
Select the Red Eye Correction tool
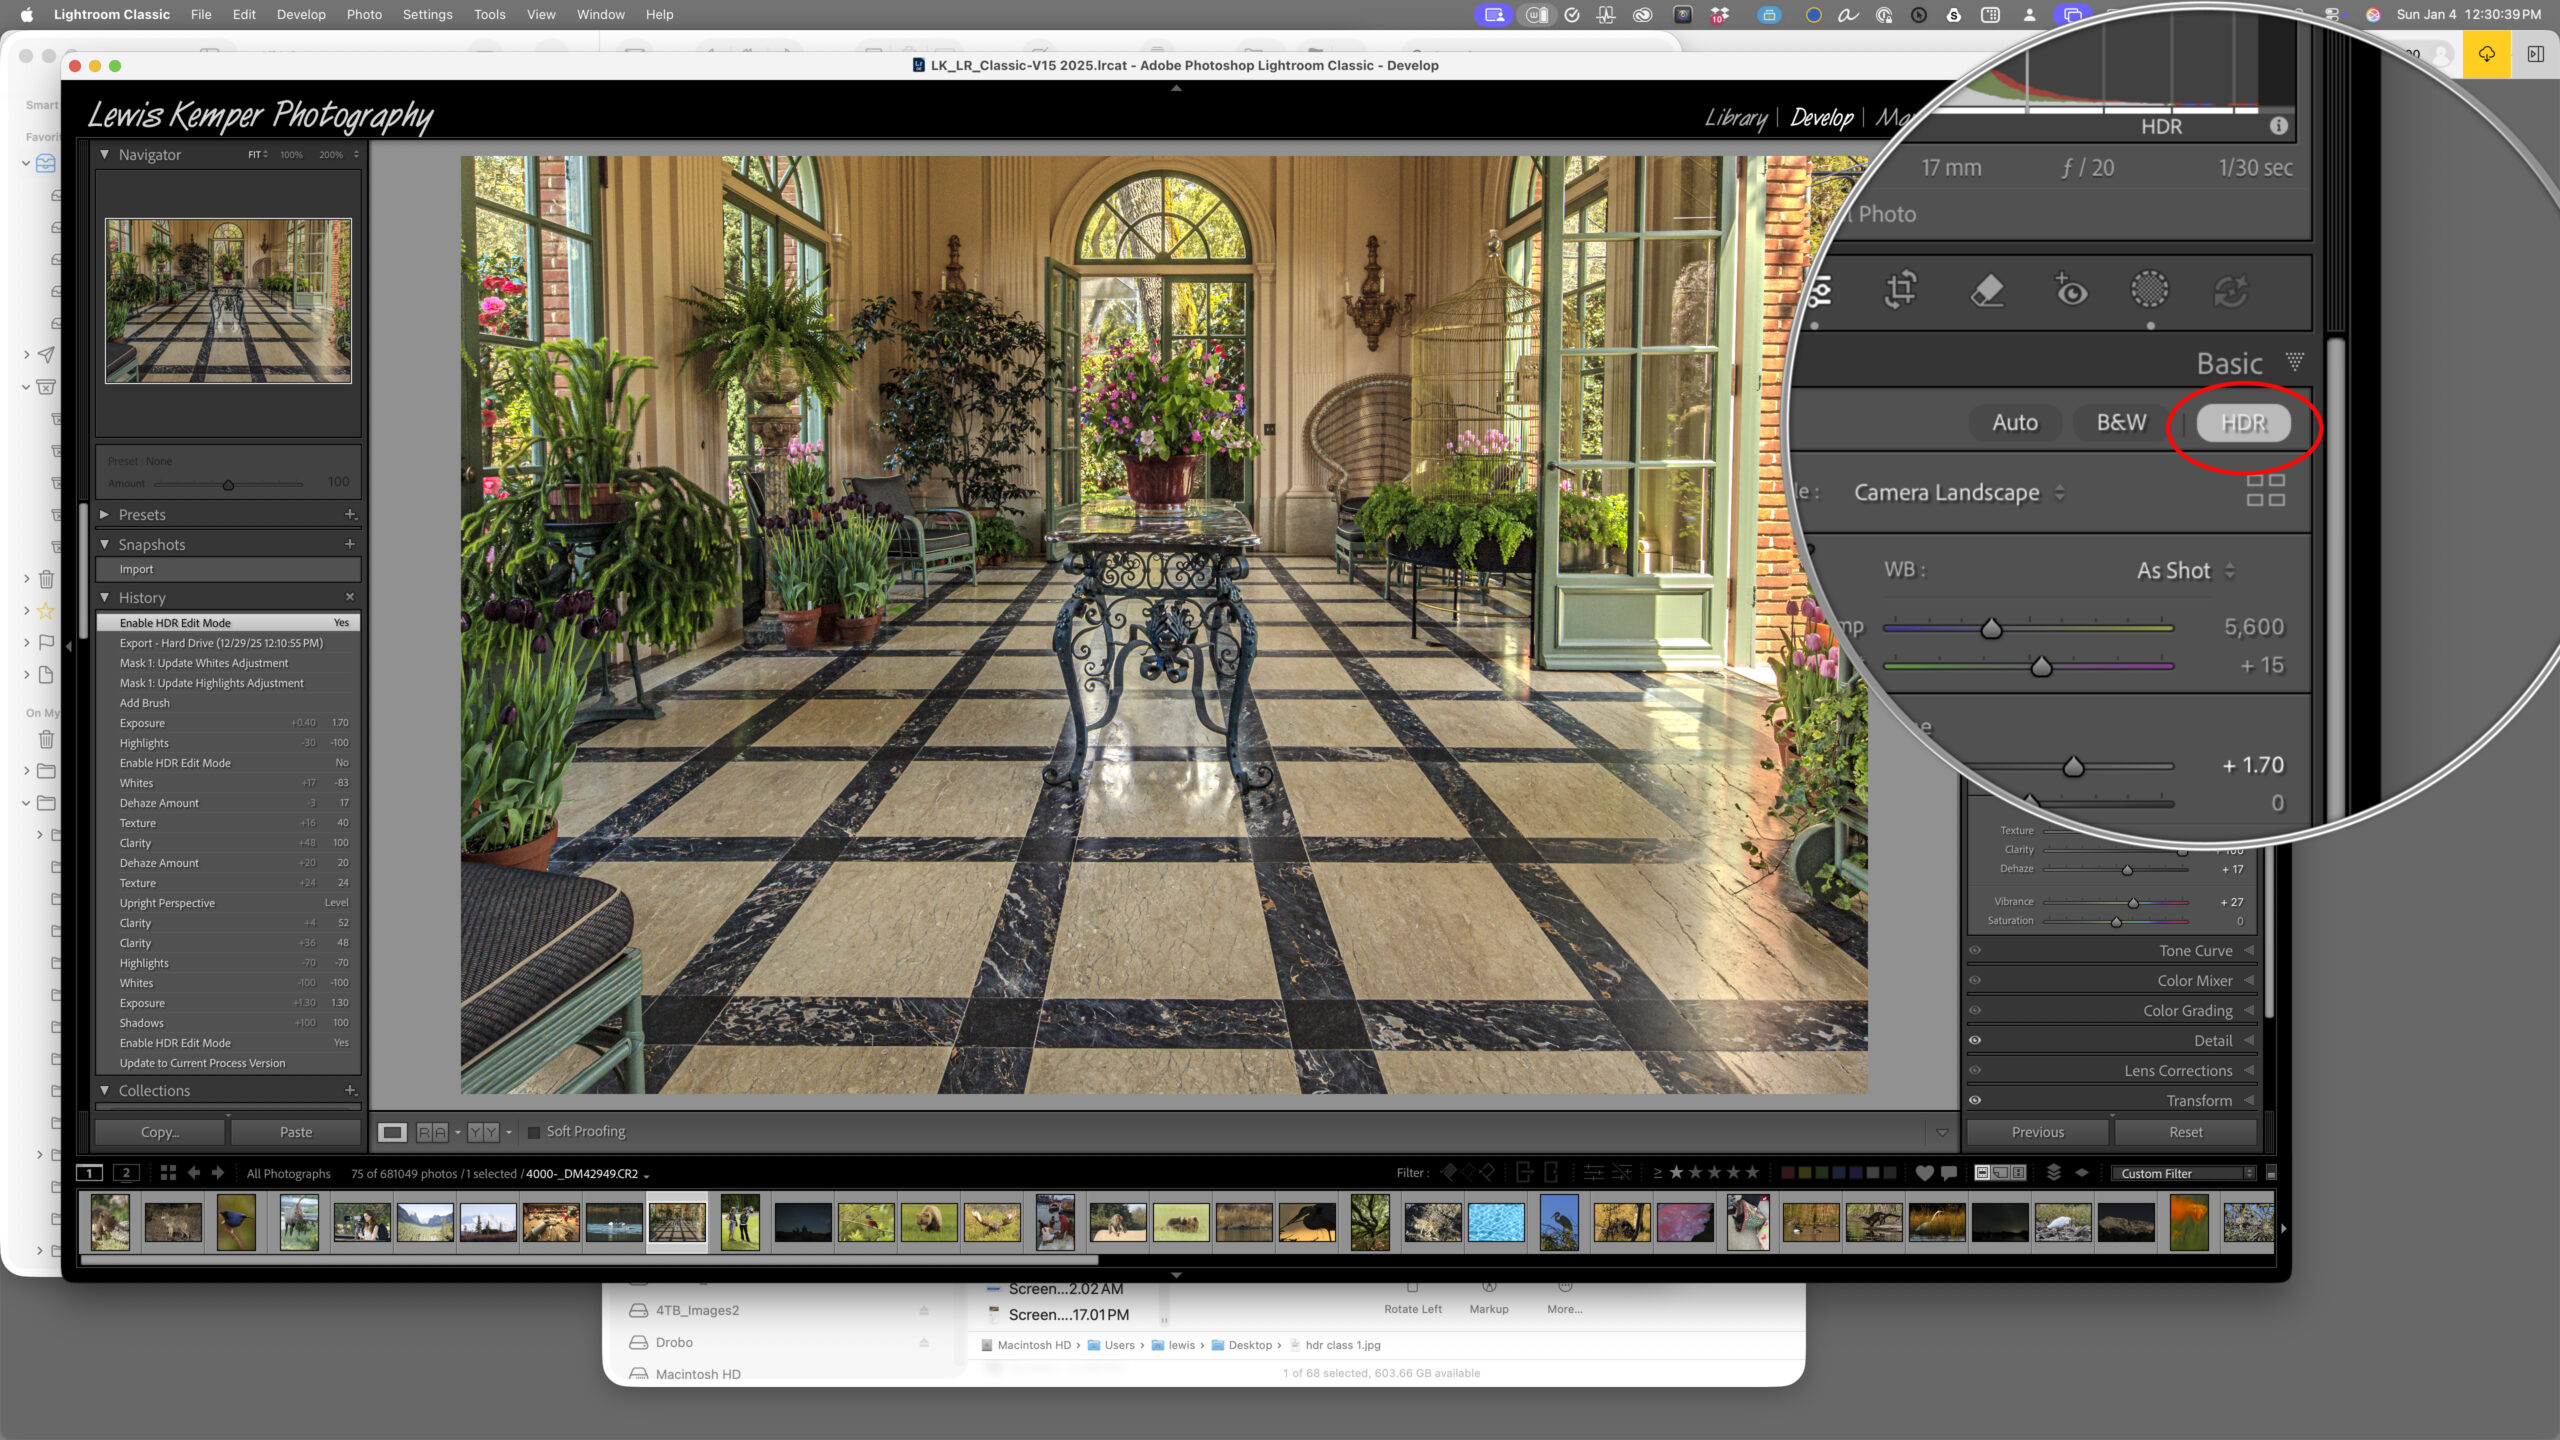tap(2070, 290)
